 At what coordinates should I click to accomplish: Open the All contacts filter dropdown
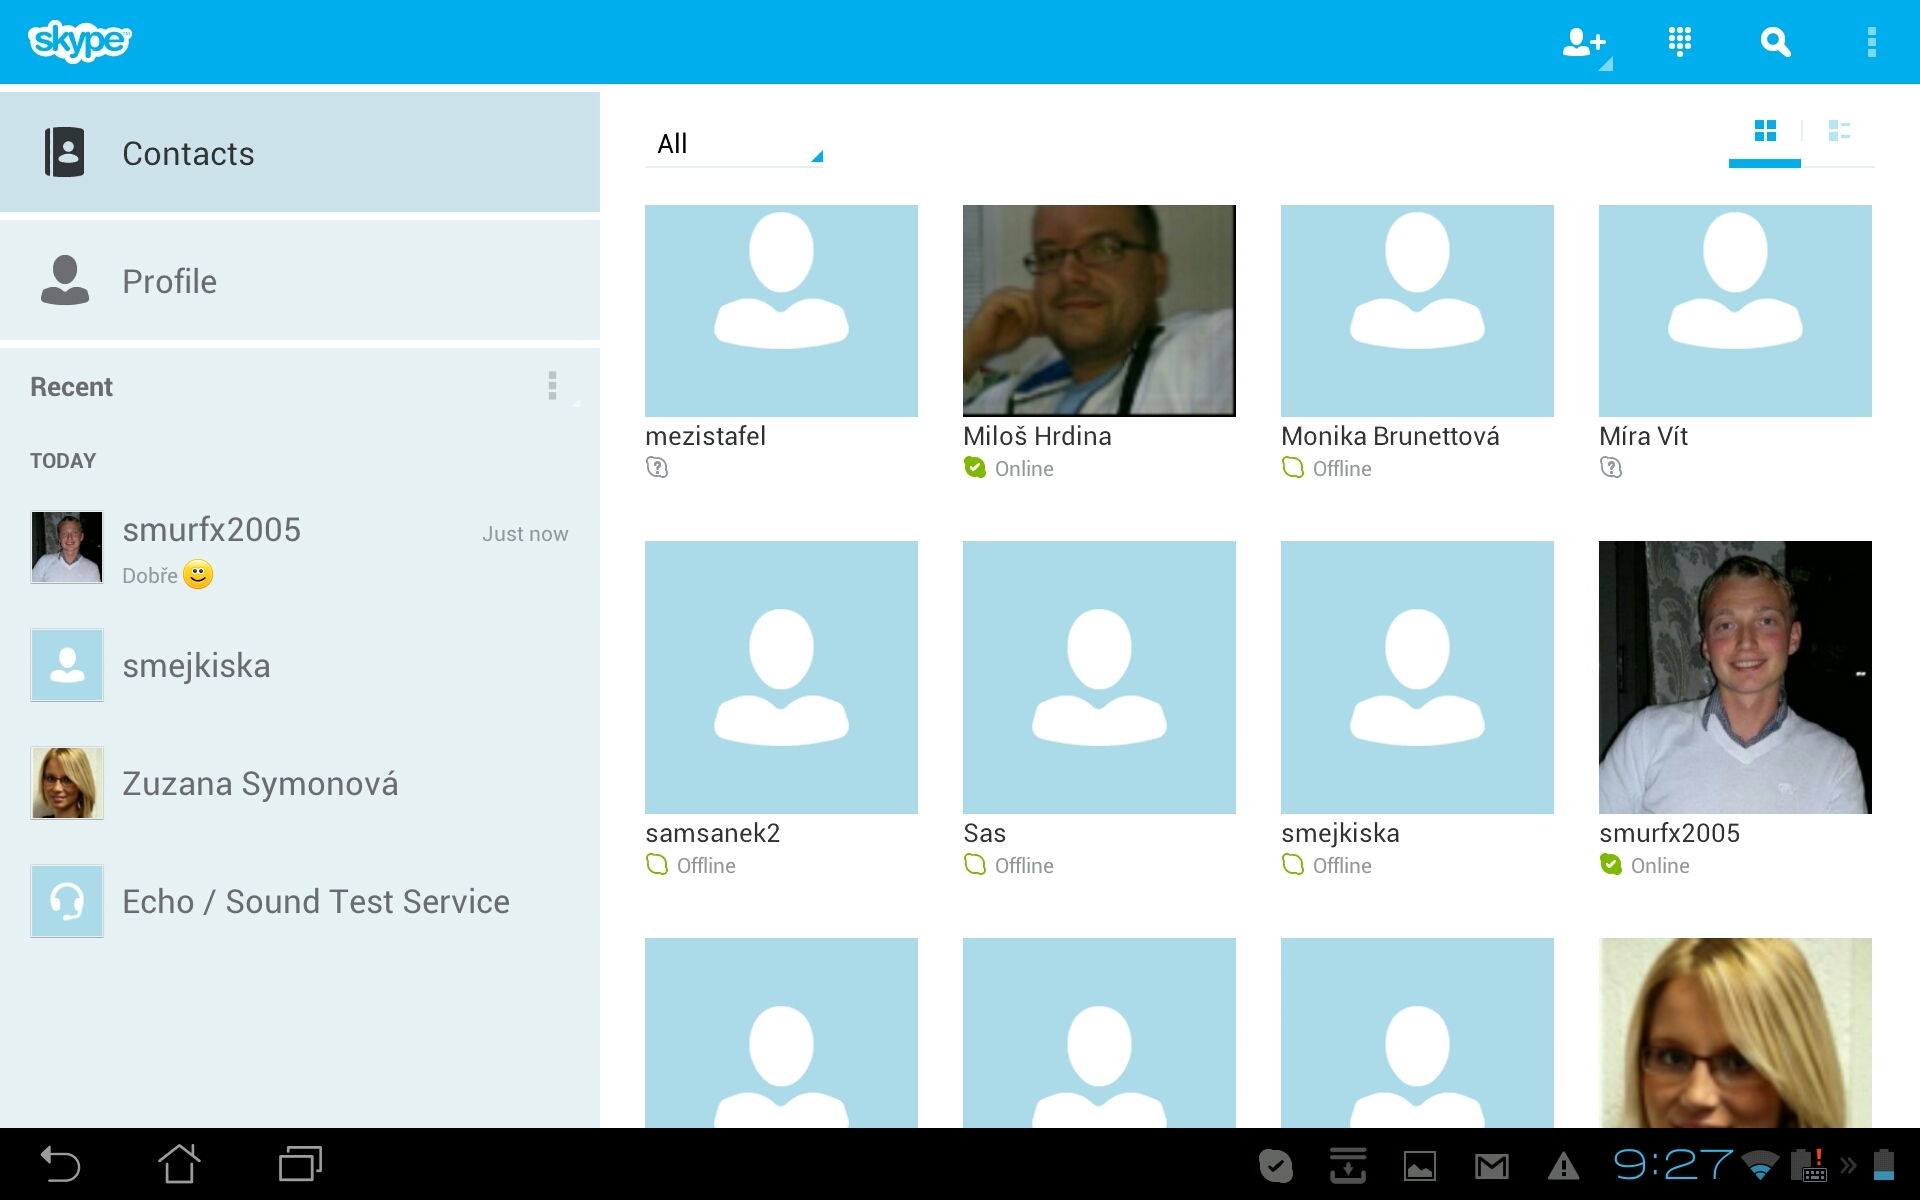735,143
